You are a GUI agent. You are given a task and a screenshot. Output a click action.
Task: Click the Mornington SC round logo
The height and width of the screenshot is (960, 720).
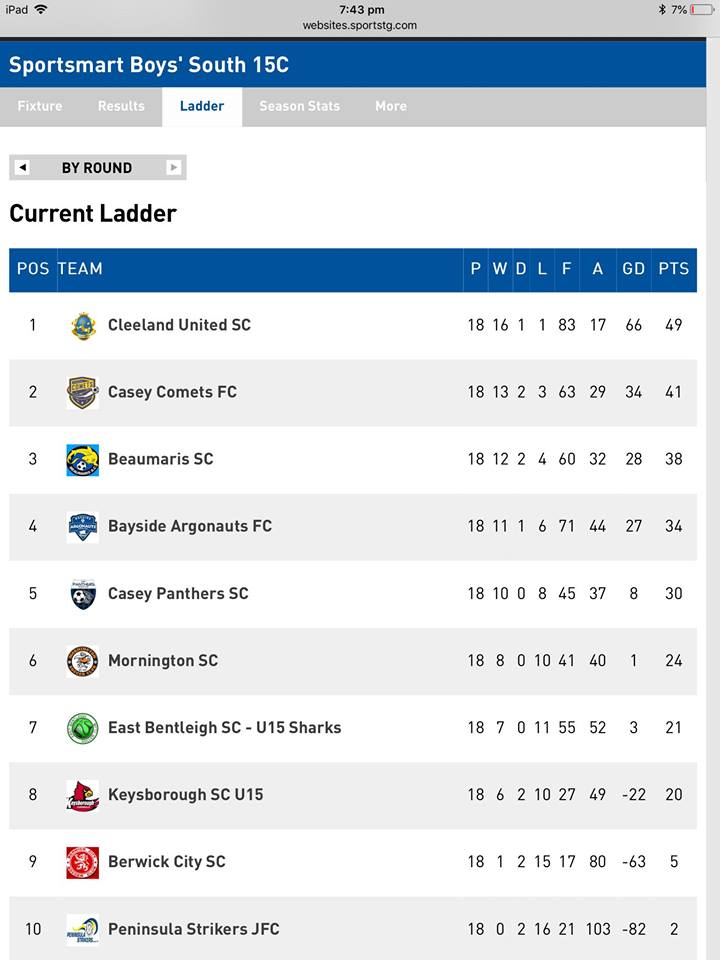pyautogui.click(x=83, y=661)
